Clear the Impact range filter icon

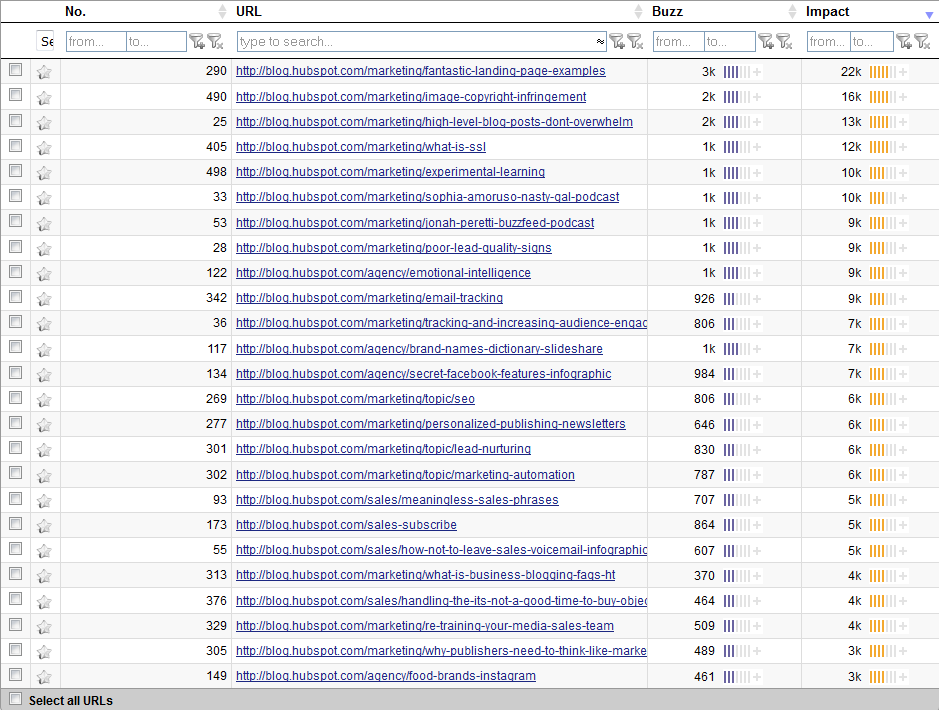922,41
